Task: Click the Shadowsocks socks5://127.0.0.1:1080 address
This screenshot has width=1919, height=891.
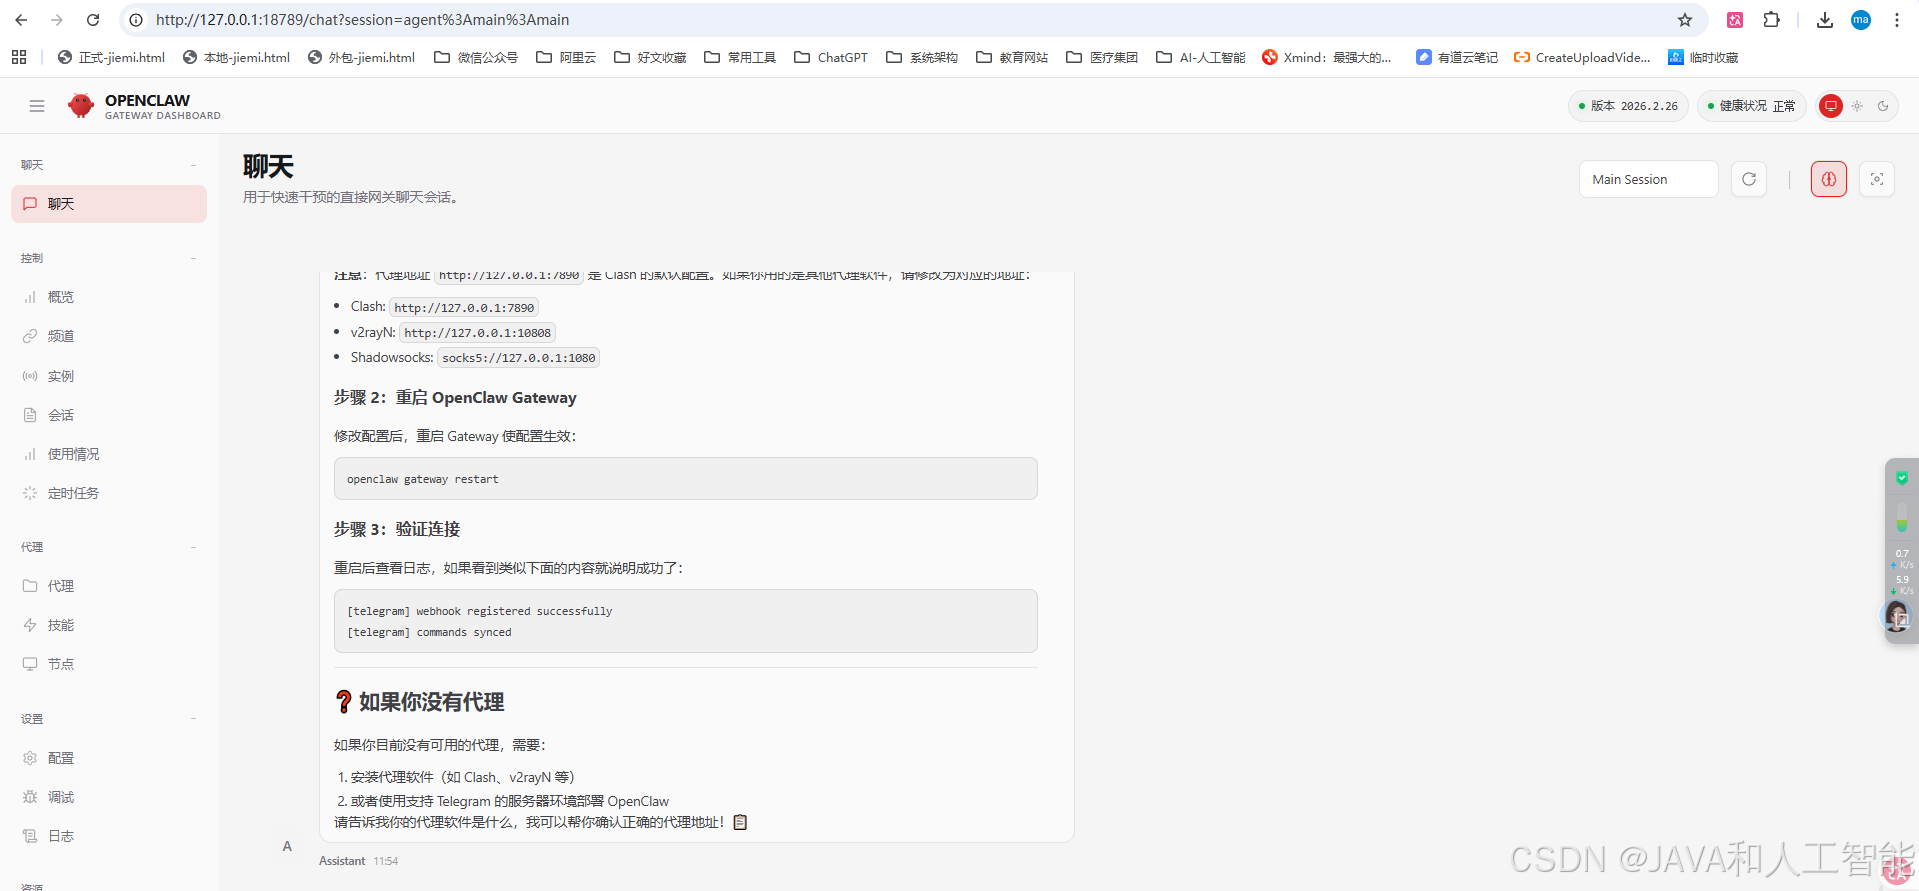Action: click(518, 358)
